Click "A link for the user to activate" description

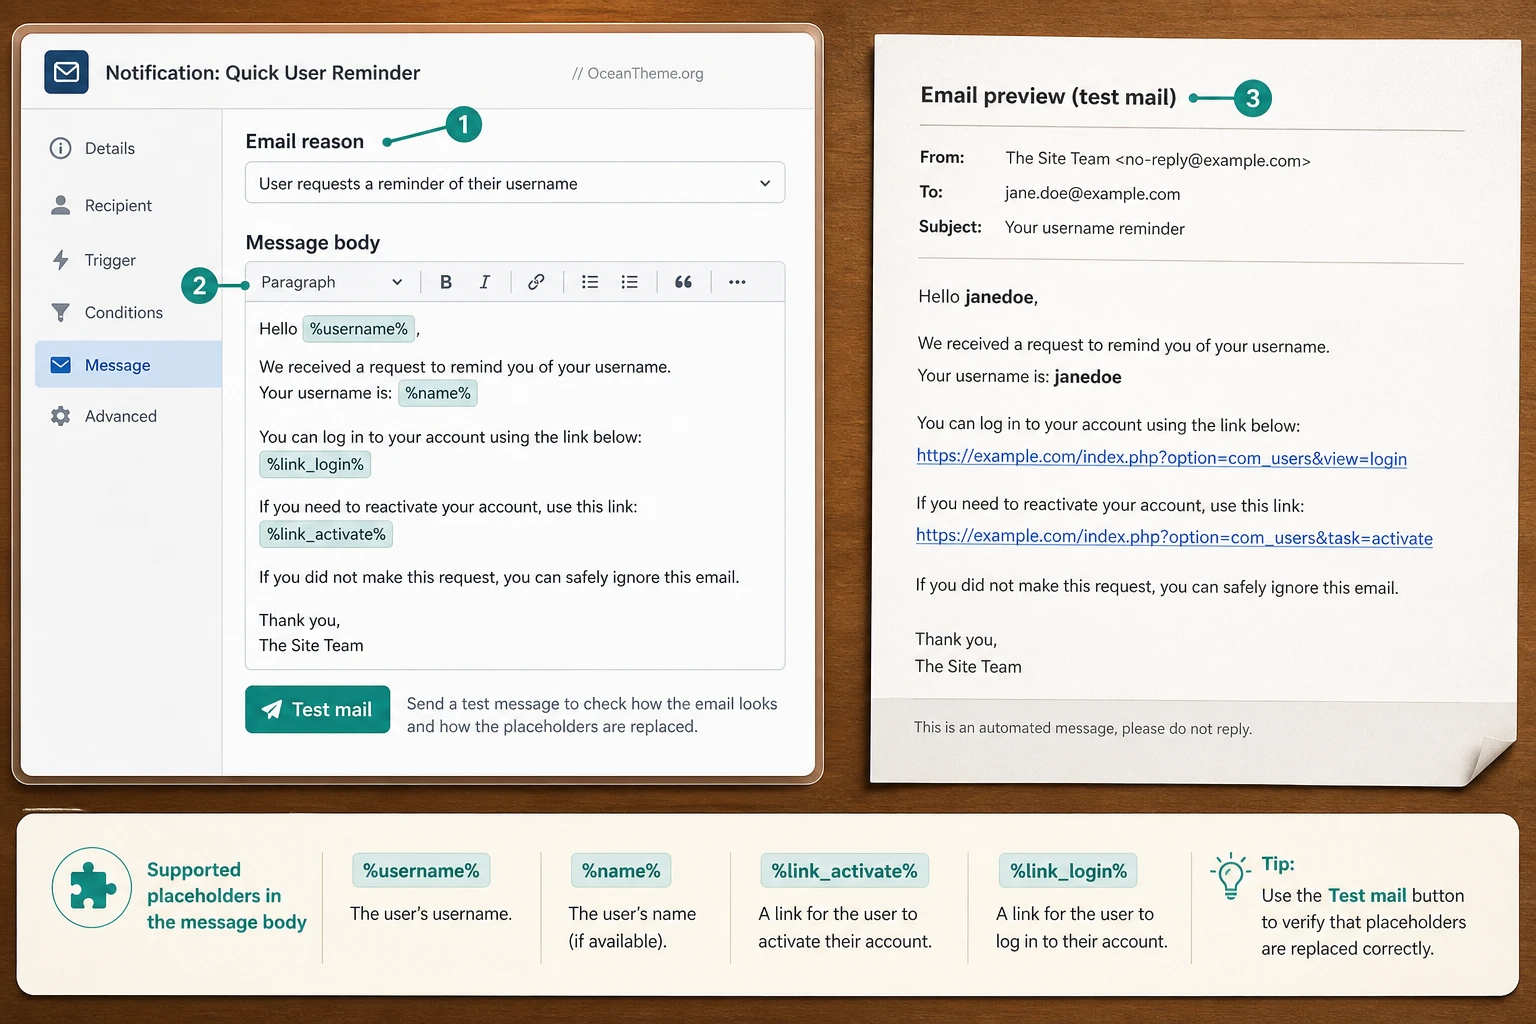(x=845, y=927)
